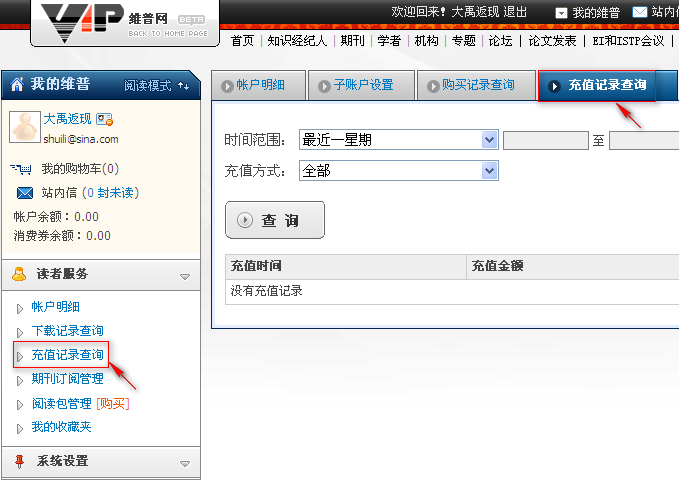The width and height of the screenshot is (679, 481).
Task: Click the arrow icon on 子账户设置 tab
Action: (x=324, y=86)
